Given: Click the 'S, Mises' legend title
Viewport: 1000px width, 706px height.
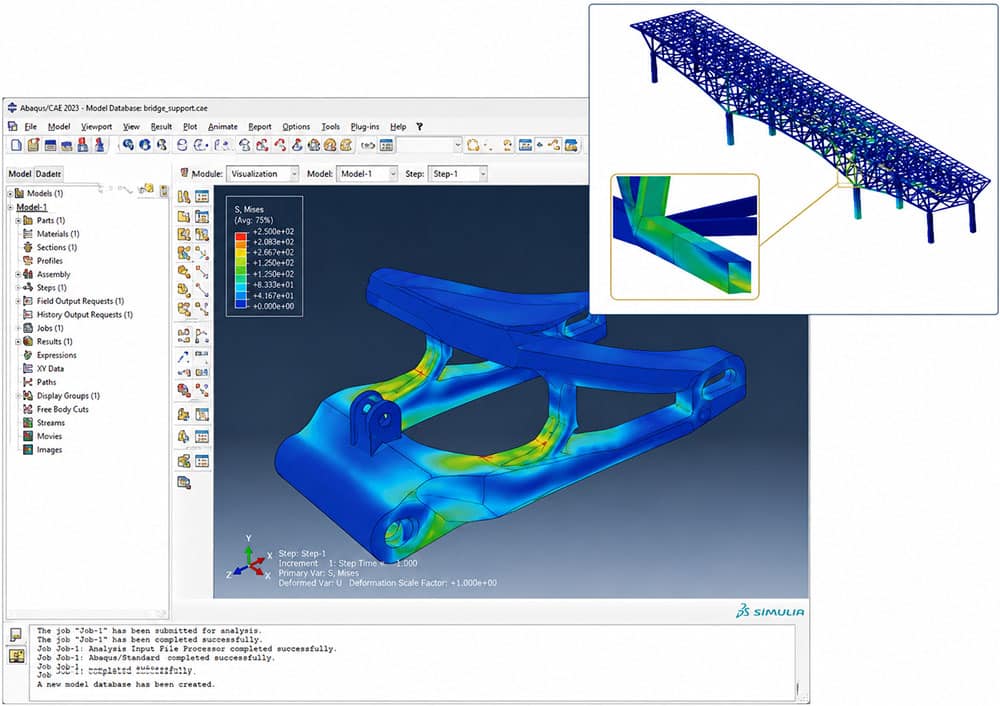Looking at the screenshot, I should [x=249, y=209].
